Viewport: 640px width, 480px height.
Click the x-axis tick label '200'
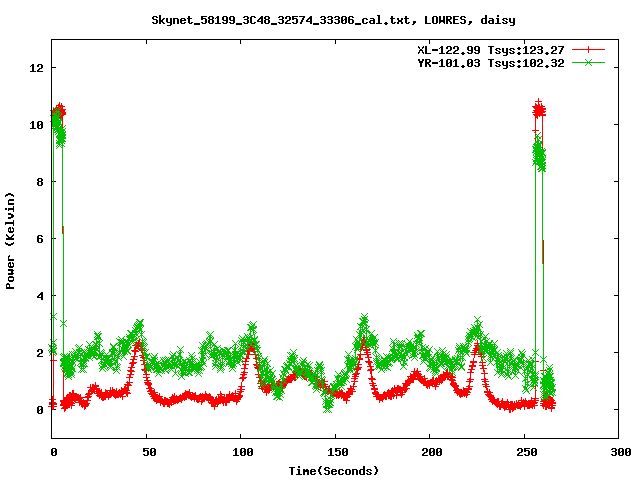point(432,452)
